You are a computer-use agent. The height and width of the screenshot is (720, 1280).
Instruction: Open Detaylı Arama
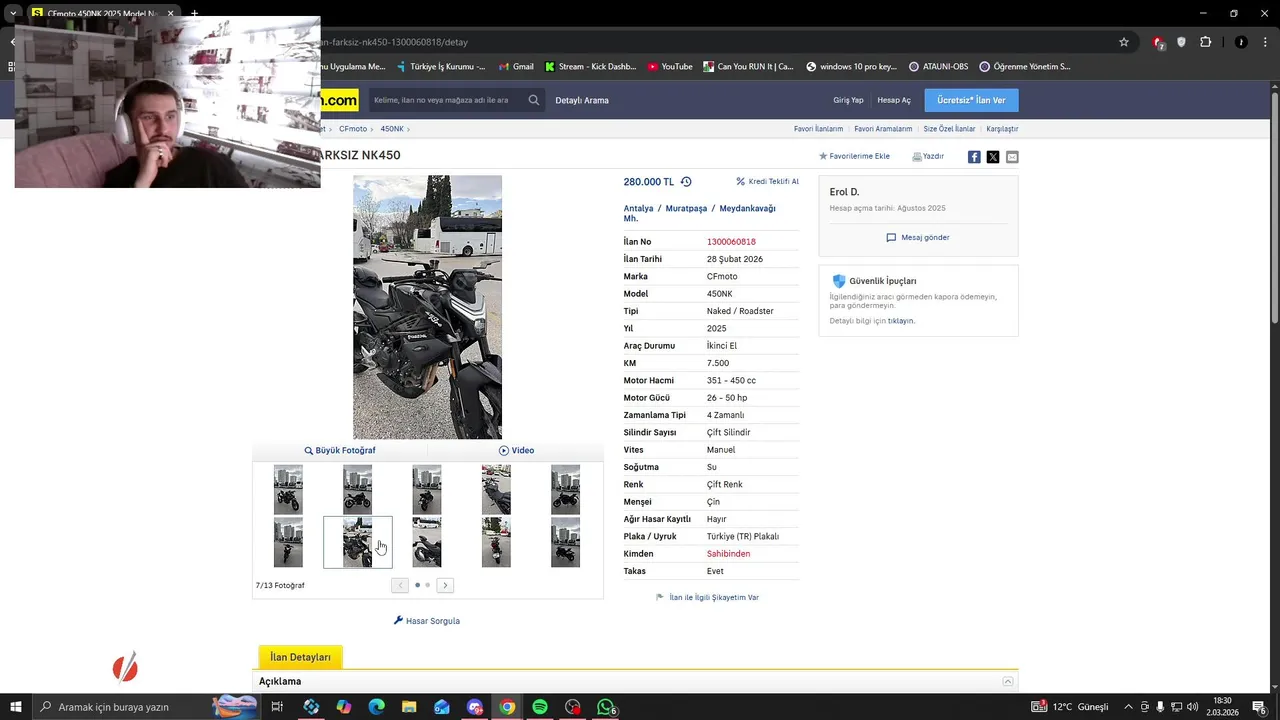[x=582, y=100]
